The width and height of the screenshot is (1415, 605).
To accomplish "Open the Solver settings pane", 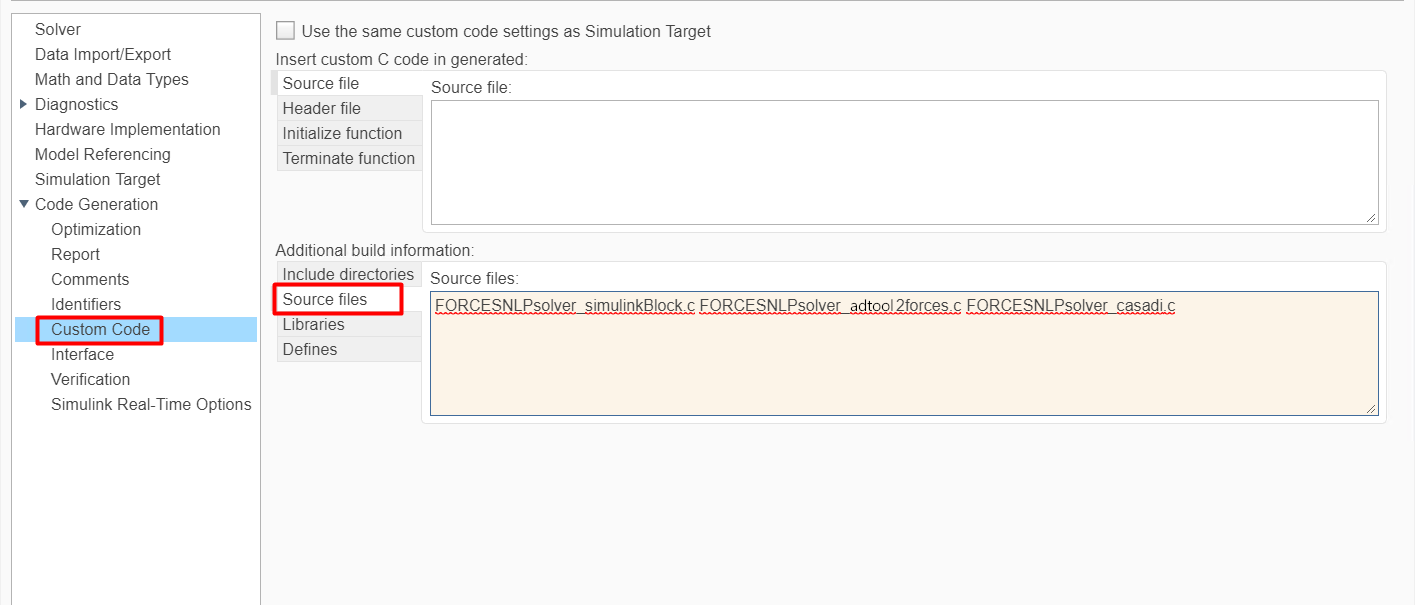I will coord(58,29).
